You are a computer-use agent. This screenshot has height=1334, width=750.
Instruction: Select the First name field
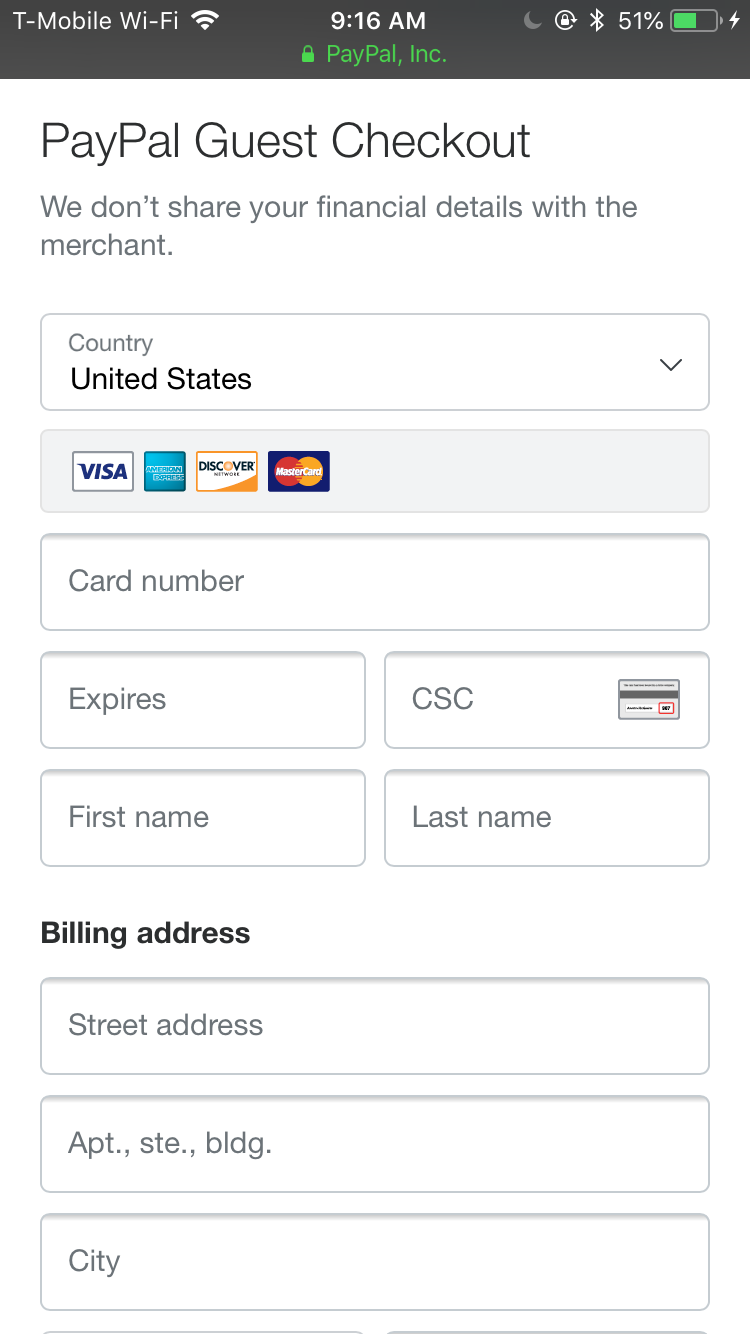[x=203, y=818]
